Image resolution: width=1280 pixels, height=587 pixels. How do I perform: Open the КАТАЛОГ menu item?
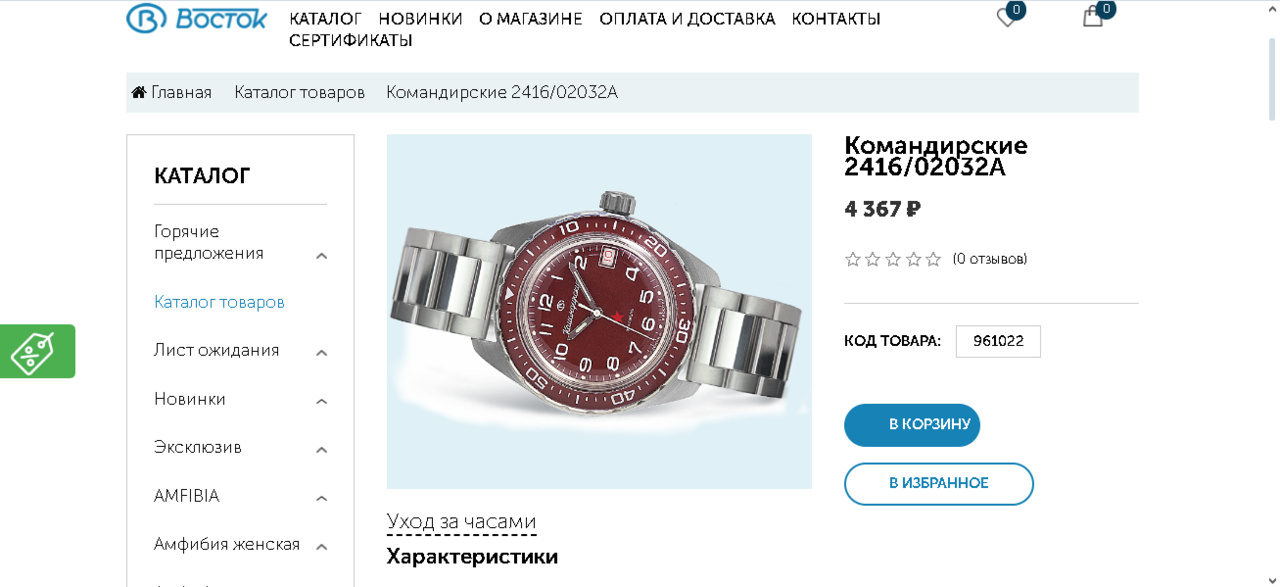tap(325, 19)
